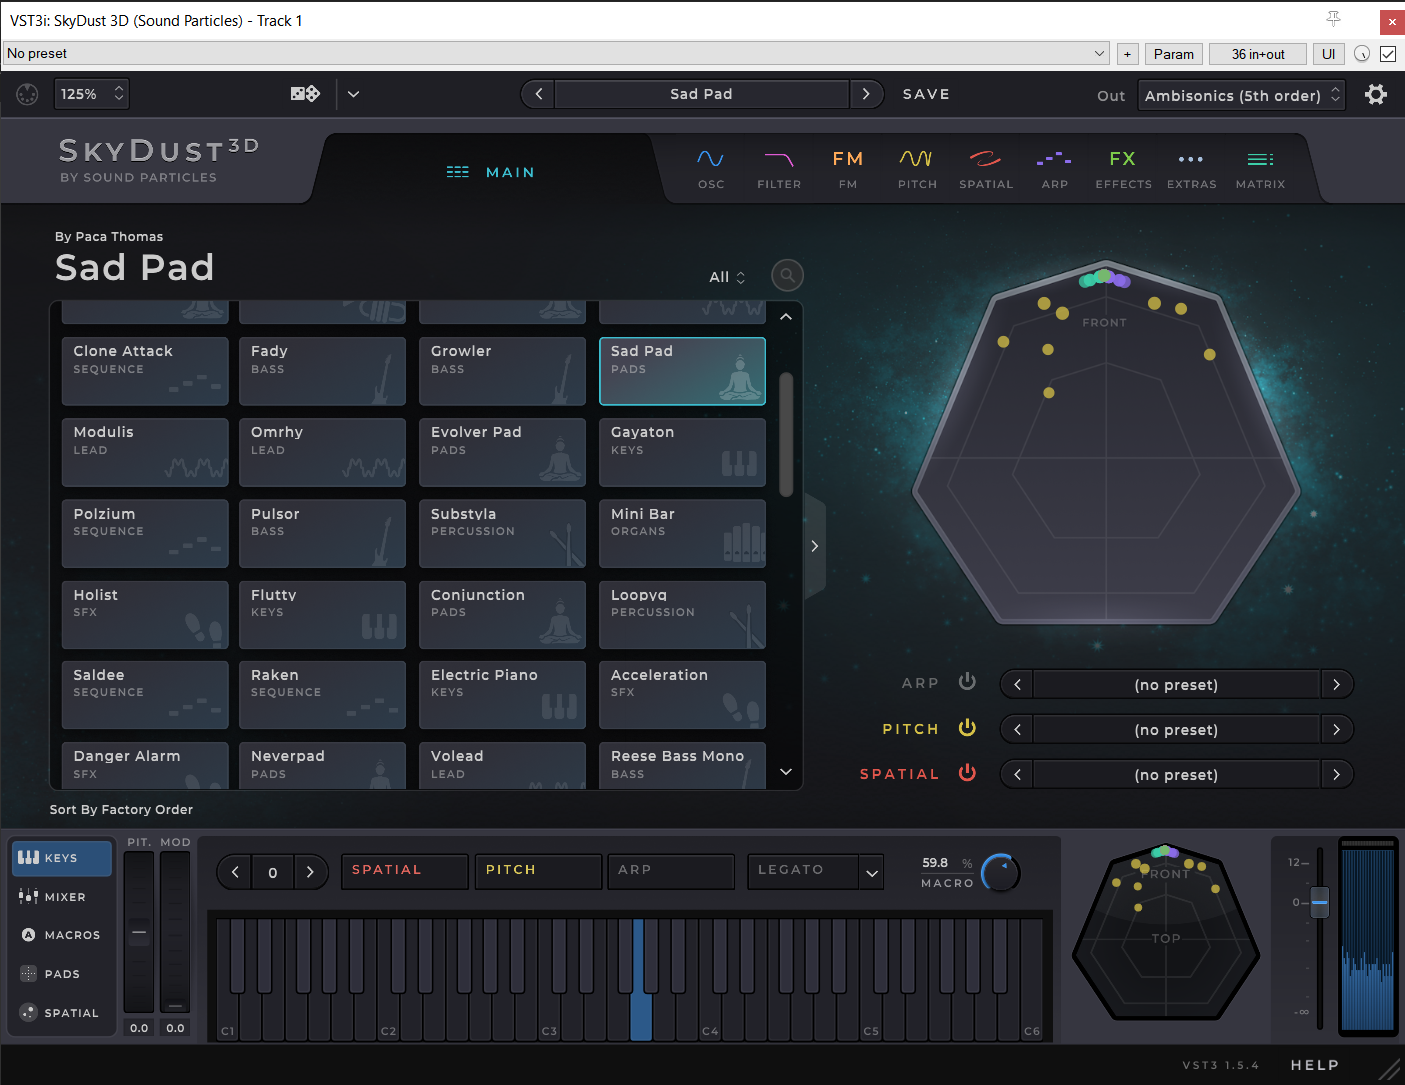This screenshot has height=1085, width=1405.
Task: Click the randomize dice icon
Action: 303,93
